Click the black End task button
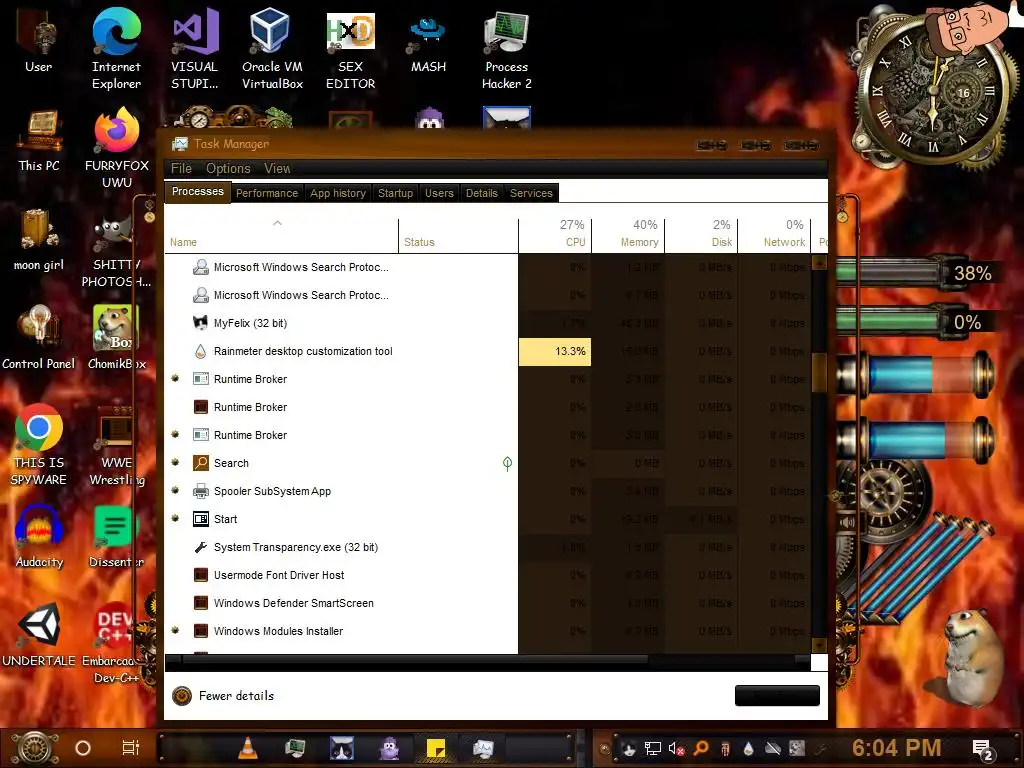The width and height of the screenshot is (1024, 768). click(x=776, y=696)
